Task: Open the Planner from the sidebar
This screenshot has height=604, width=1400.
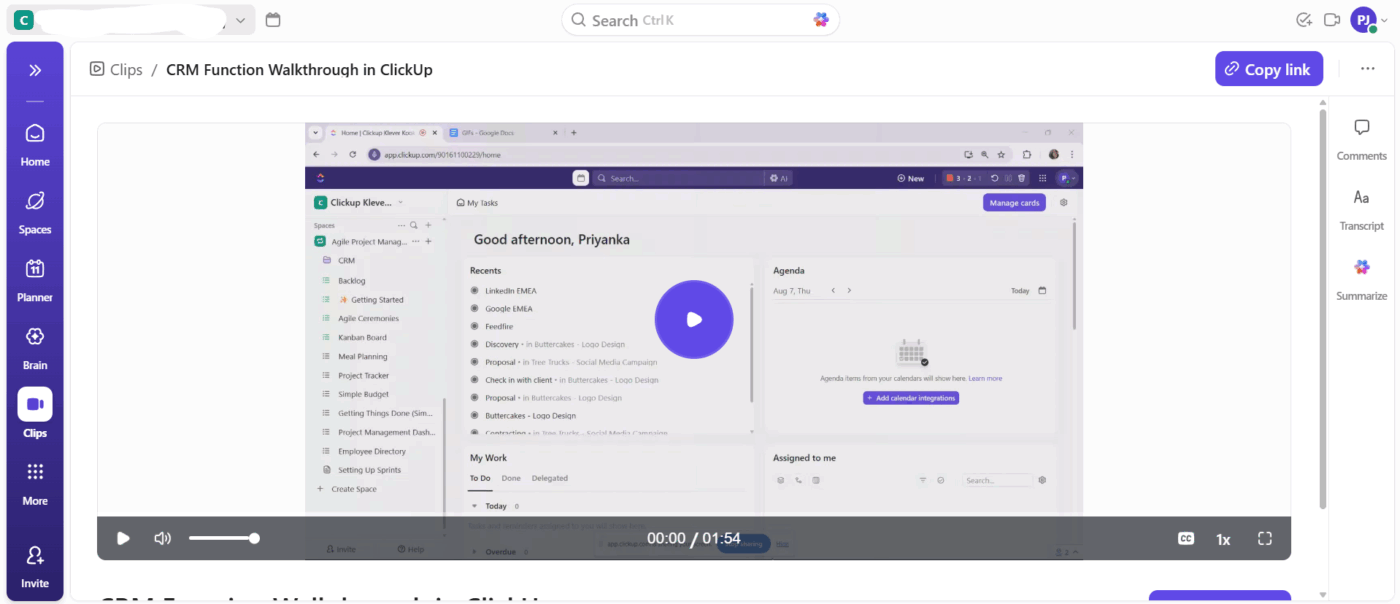Action: click(34, 276)
